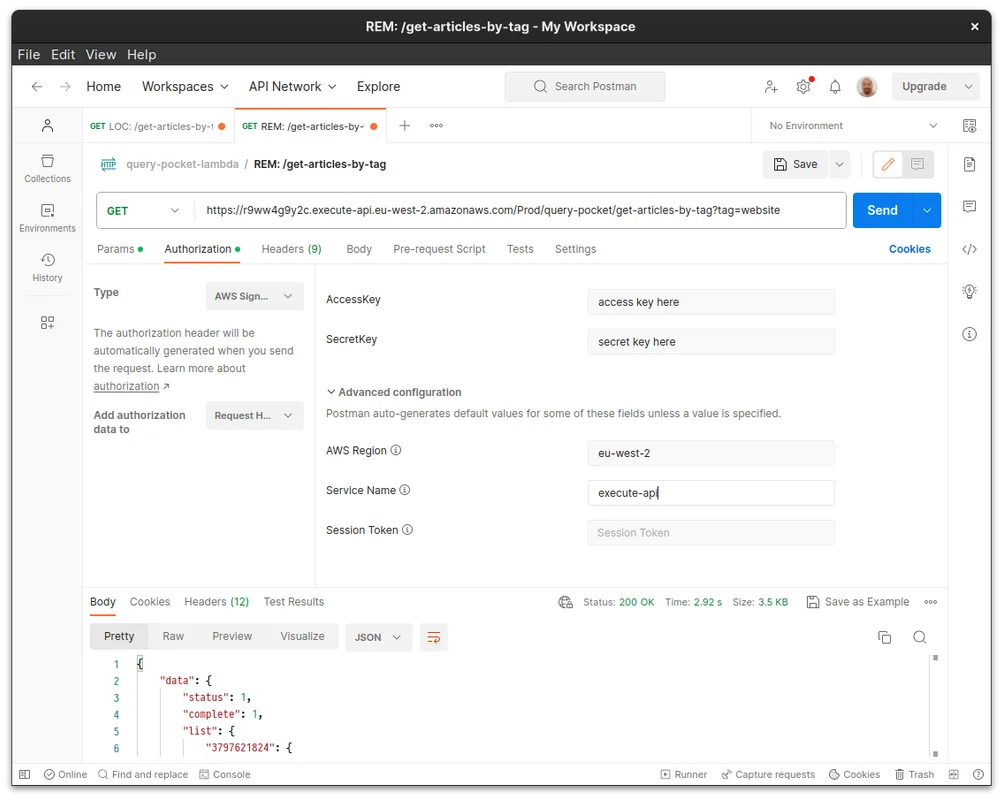Screen dimensions: 1003x800
Task: Open the Pre-request Script tab
Action: (439, 249)
